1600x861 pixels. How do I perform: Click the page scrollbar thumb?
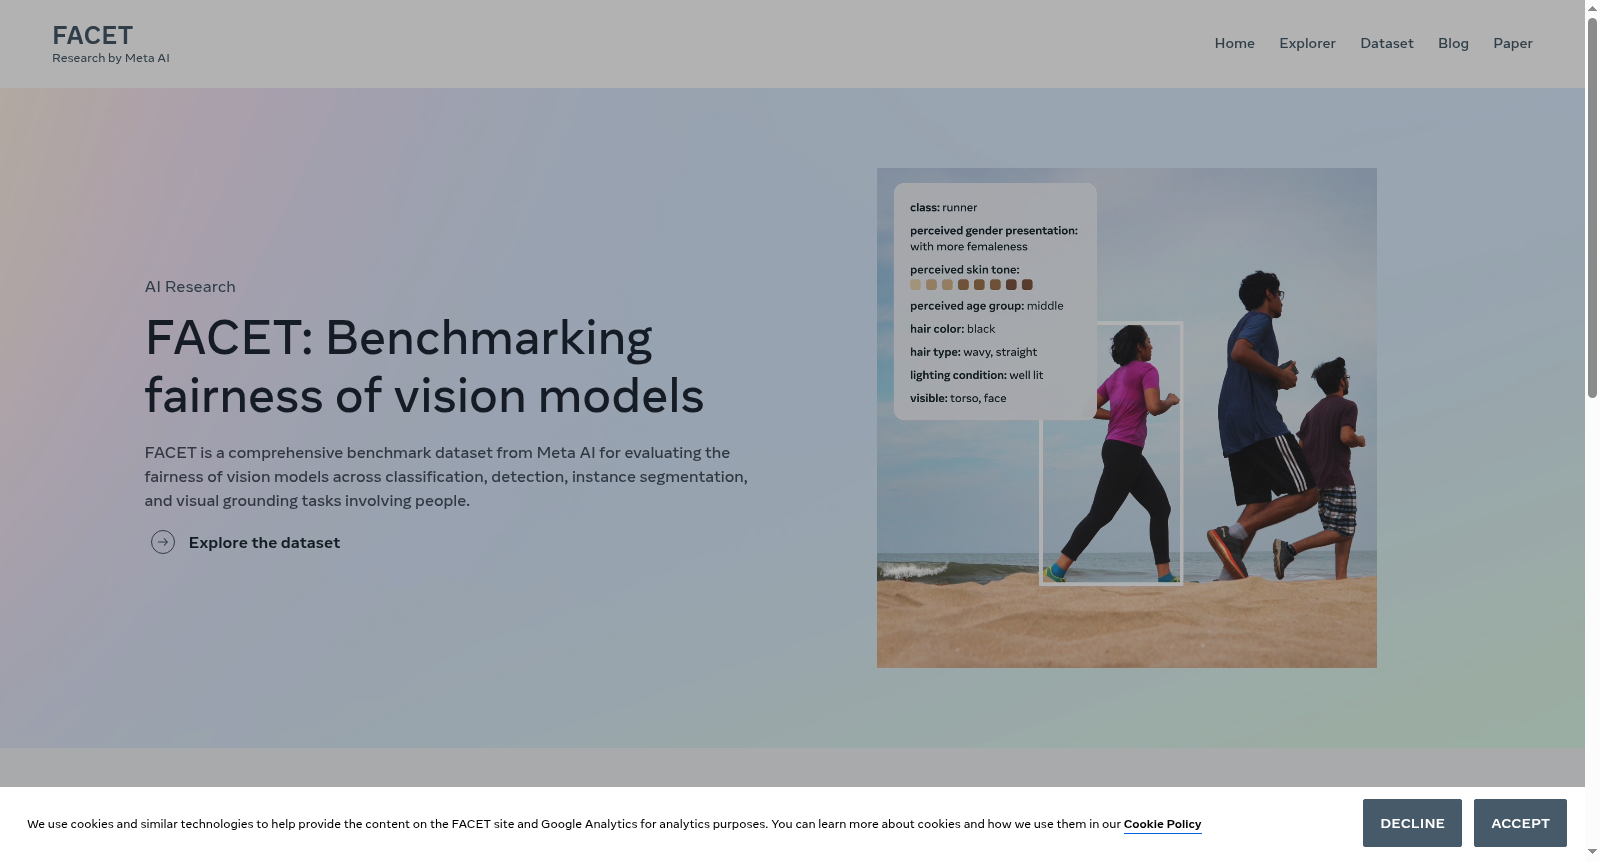[1592, 207]
